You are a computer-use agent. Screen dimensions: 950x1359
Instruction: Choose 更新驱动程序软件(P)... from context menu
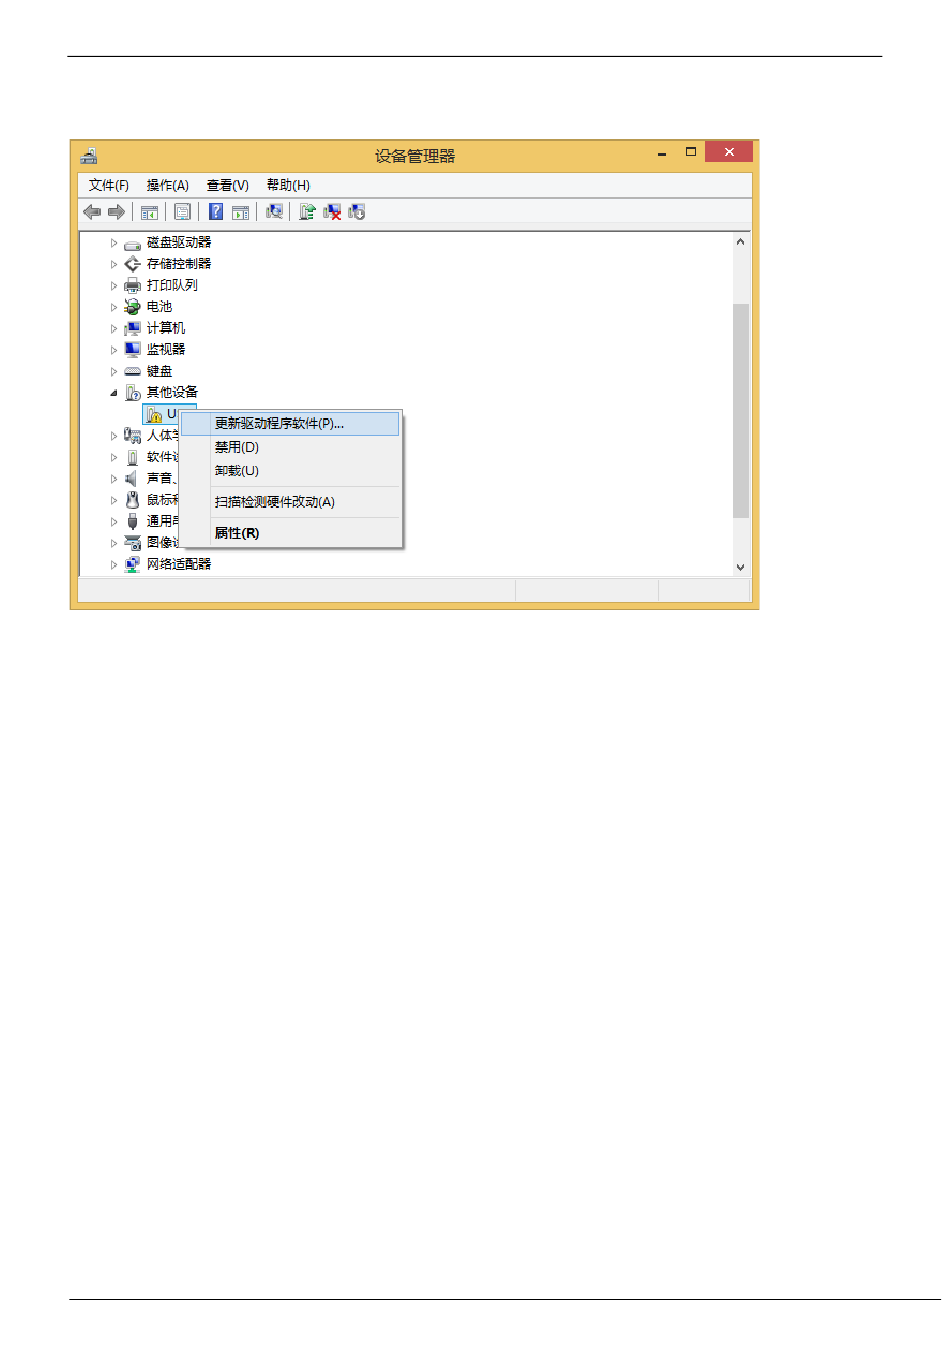point(290,424)
